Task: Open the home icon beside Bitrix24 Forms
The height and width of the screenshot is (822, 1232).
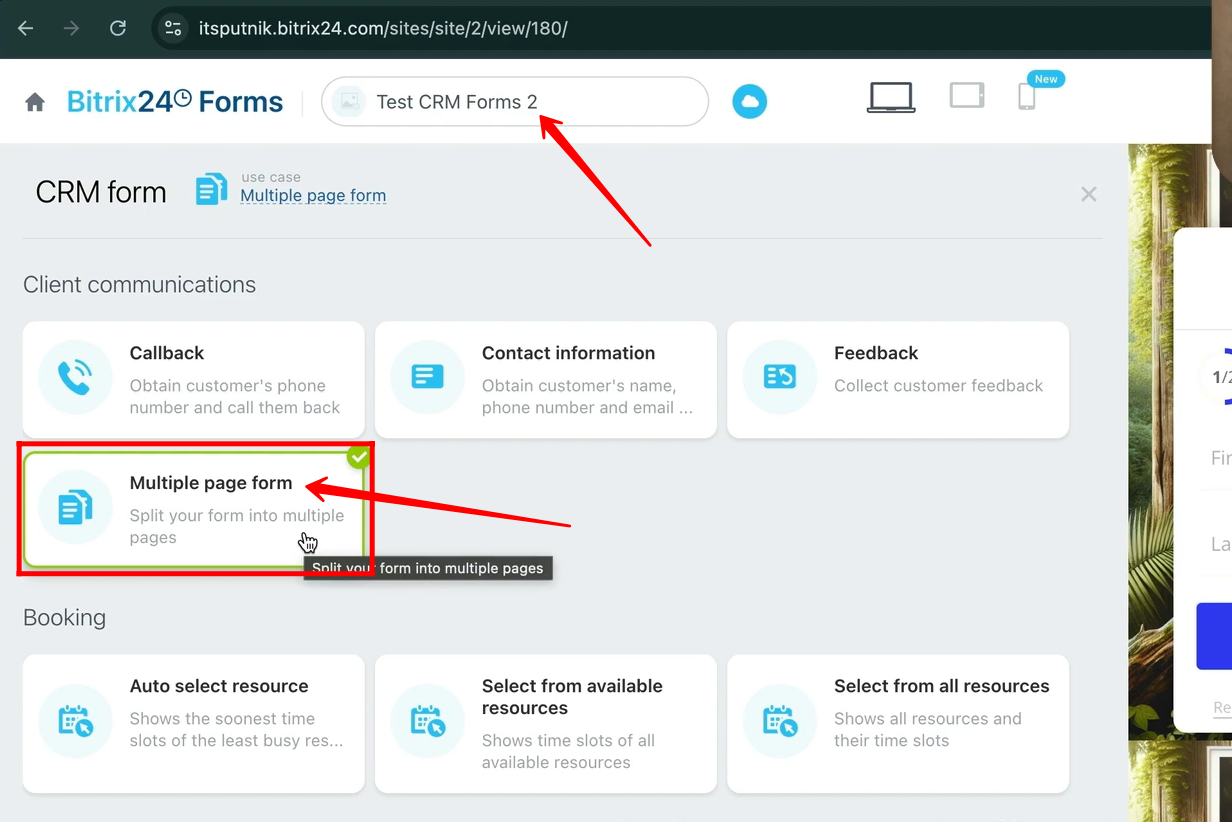Action: coord(35,102)
